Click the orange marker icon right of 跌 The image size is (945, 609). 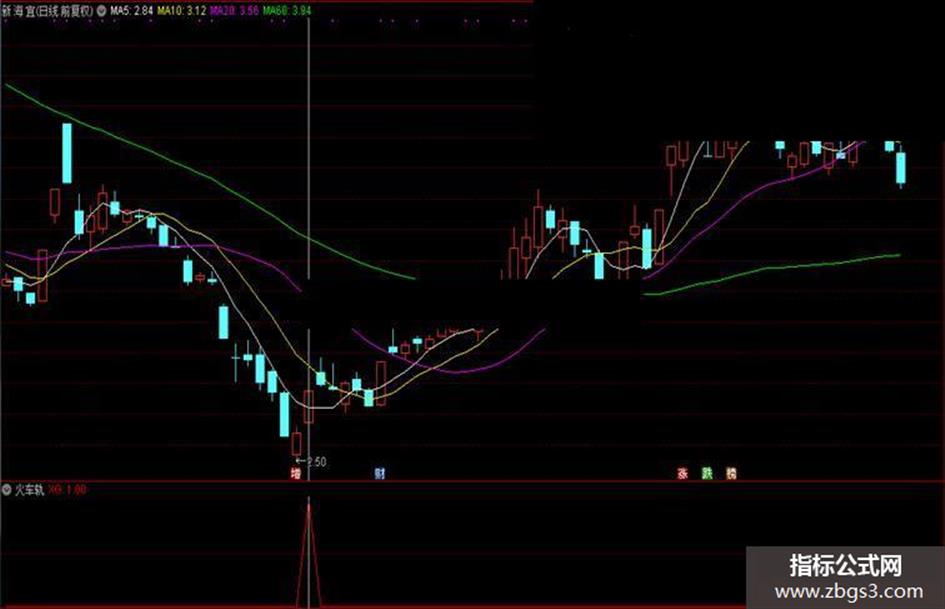coord(731,473)
